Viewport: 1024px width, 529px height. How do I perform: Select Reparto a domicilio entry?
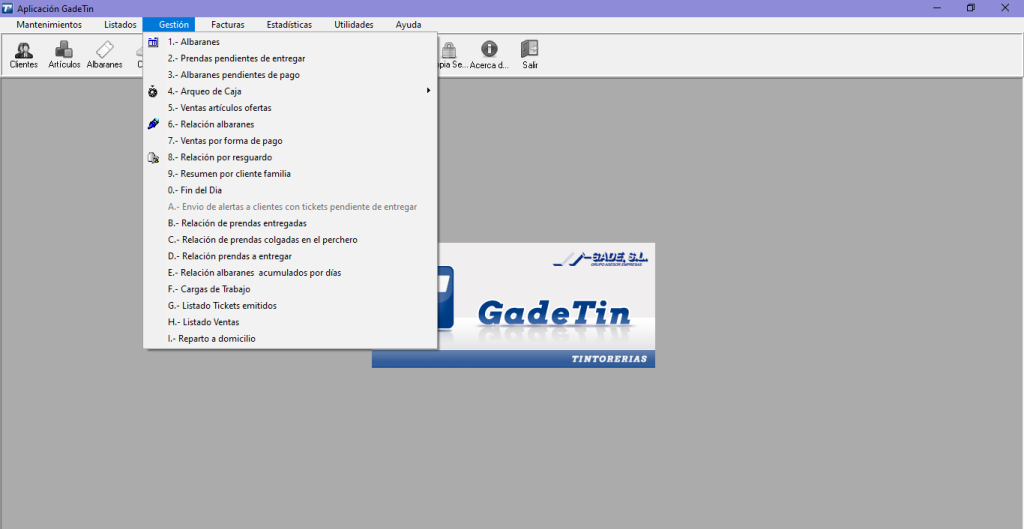point(211,338)
